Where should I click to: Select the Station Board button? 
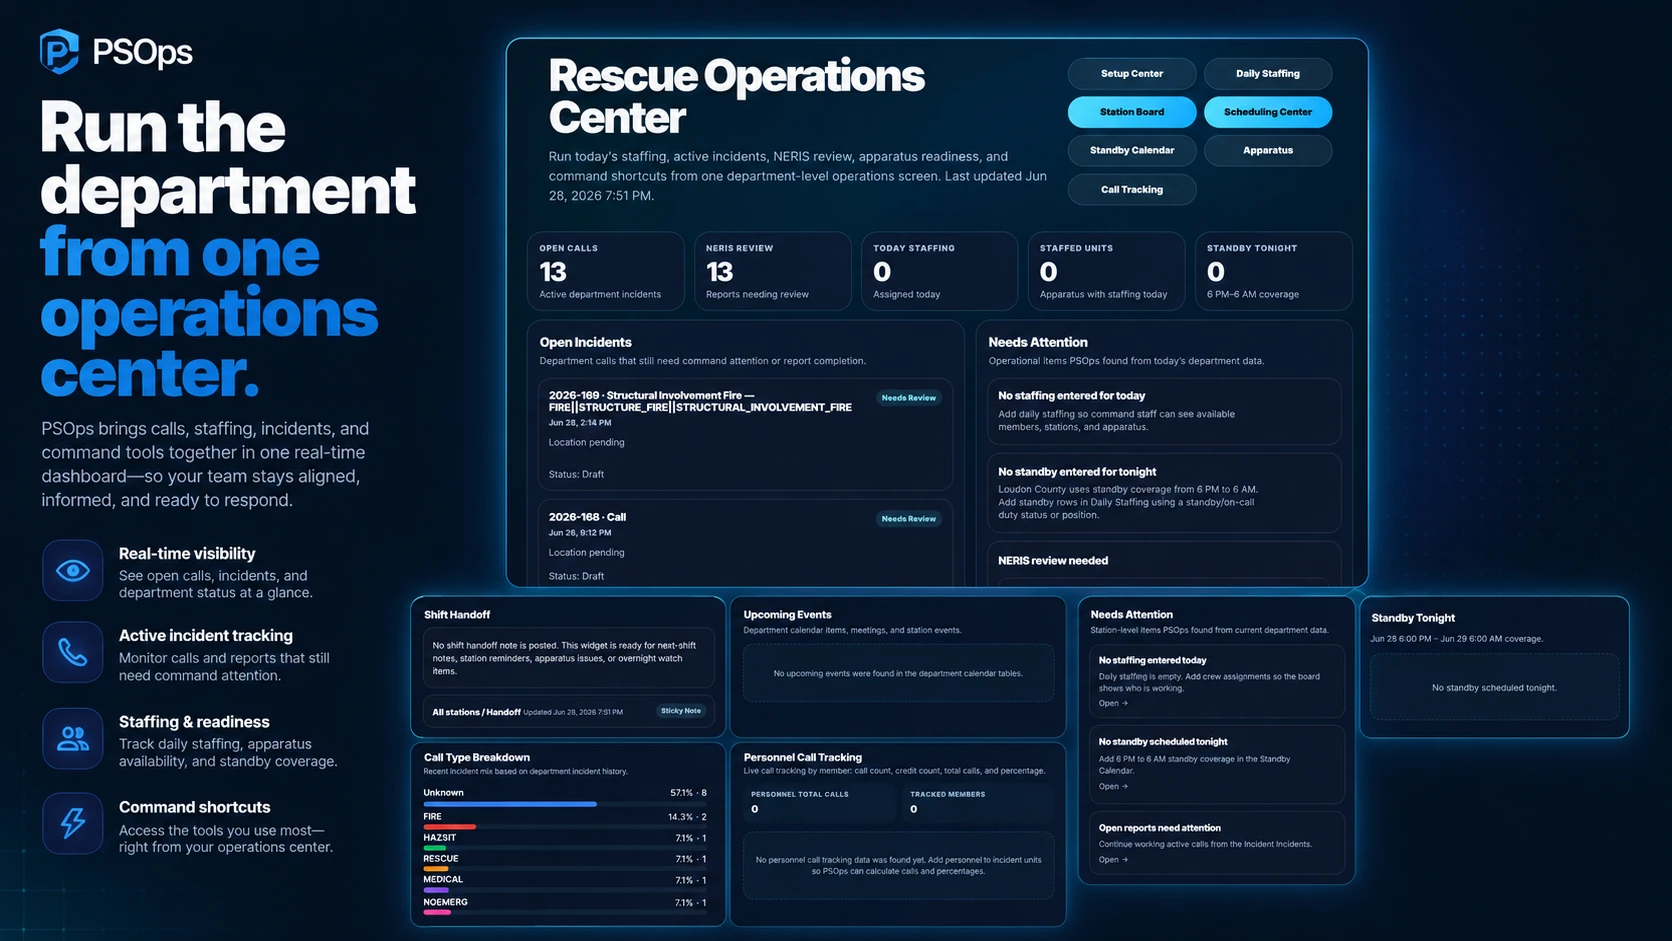[1132, 112]
